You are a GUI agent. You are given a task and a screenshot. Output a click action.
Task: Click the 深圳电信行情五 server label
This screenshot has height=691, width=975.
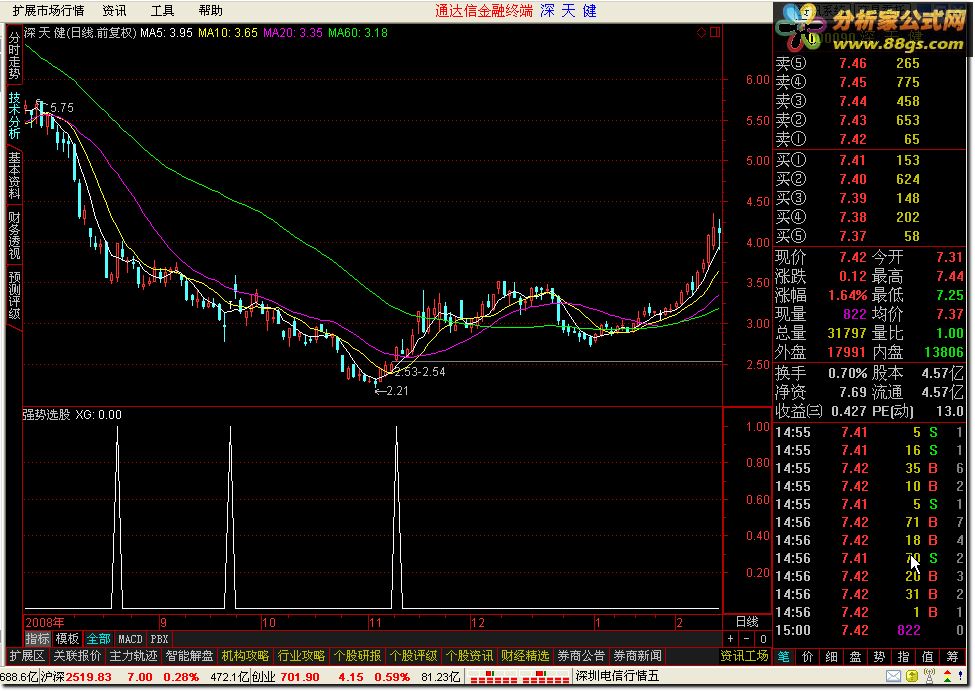tap(617, 676)
